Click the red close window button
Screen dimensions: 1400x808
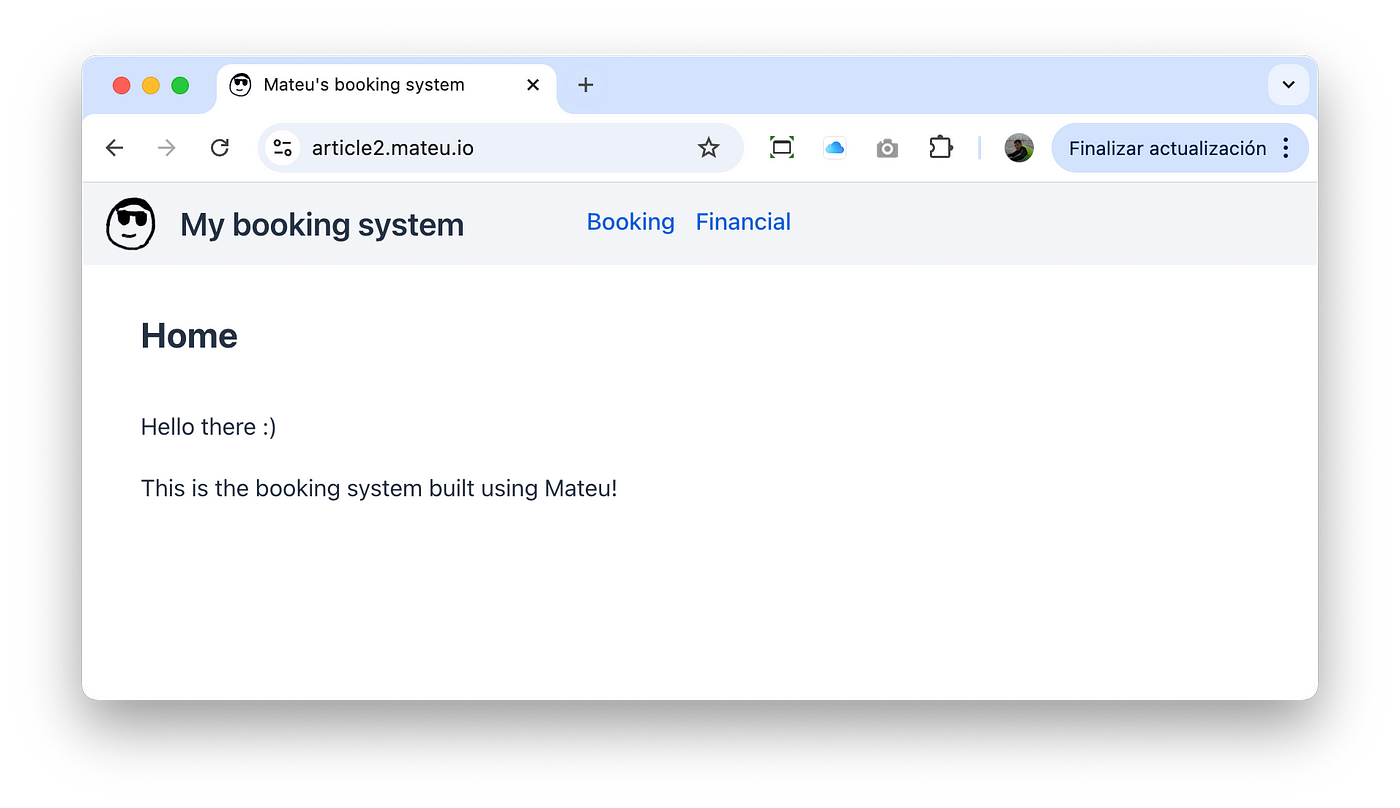[x=122, y=85]
